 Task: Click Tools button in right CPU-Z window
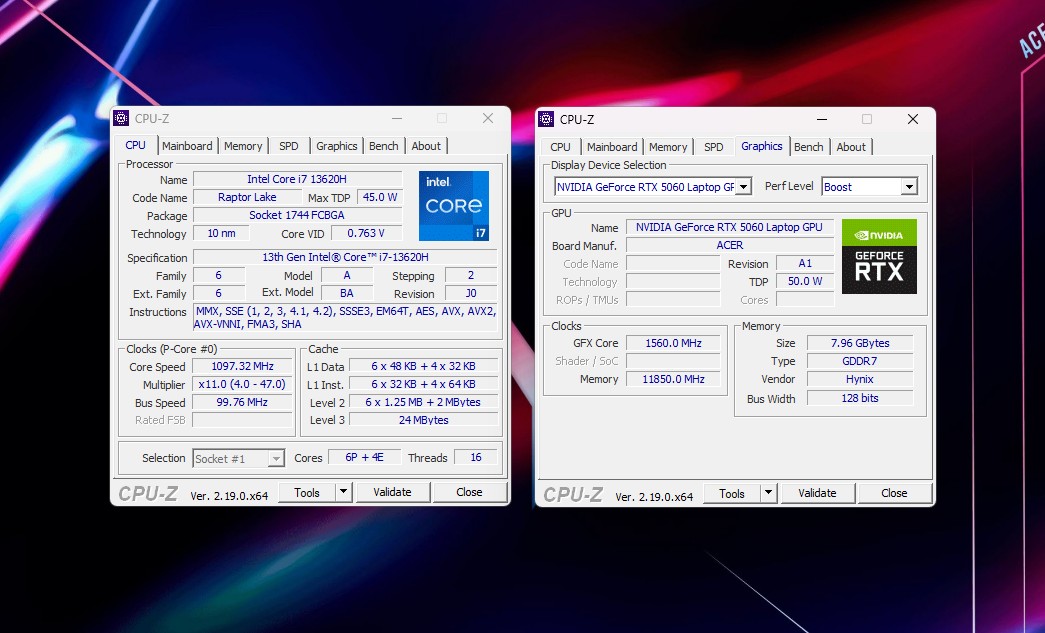(732, 493)
